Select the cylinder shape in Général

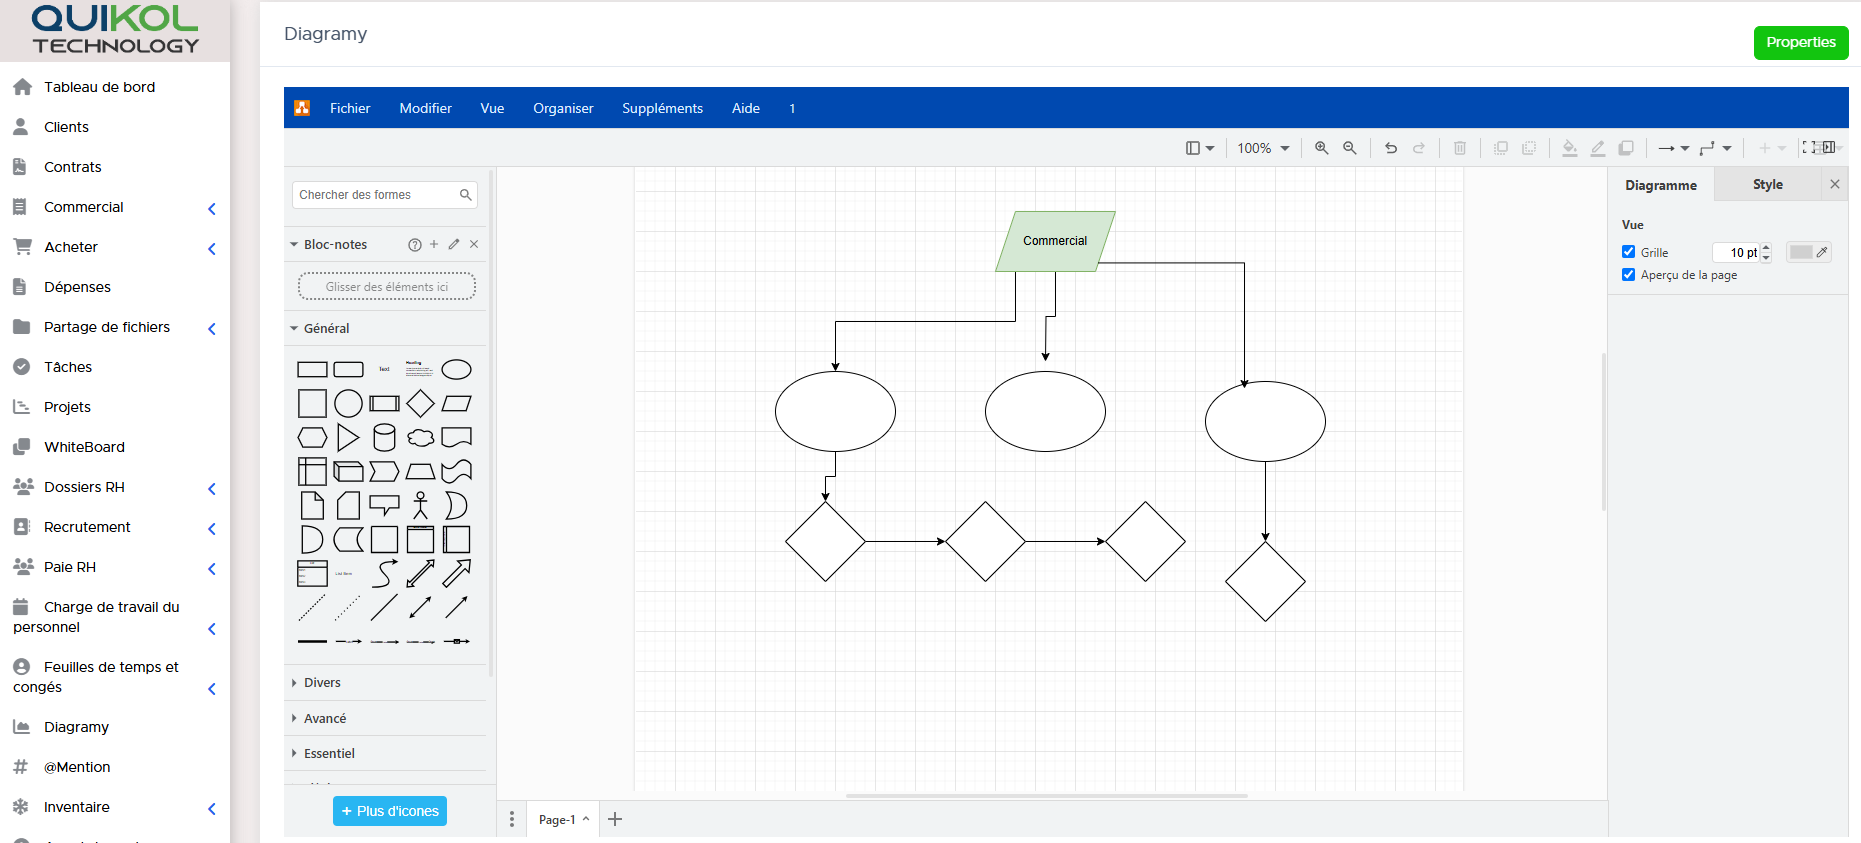(x=384, y=437)
